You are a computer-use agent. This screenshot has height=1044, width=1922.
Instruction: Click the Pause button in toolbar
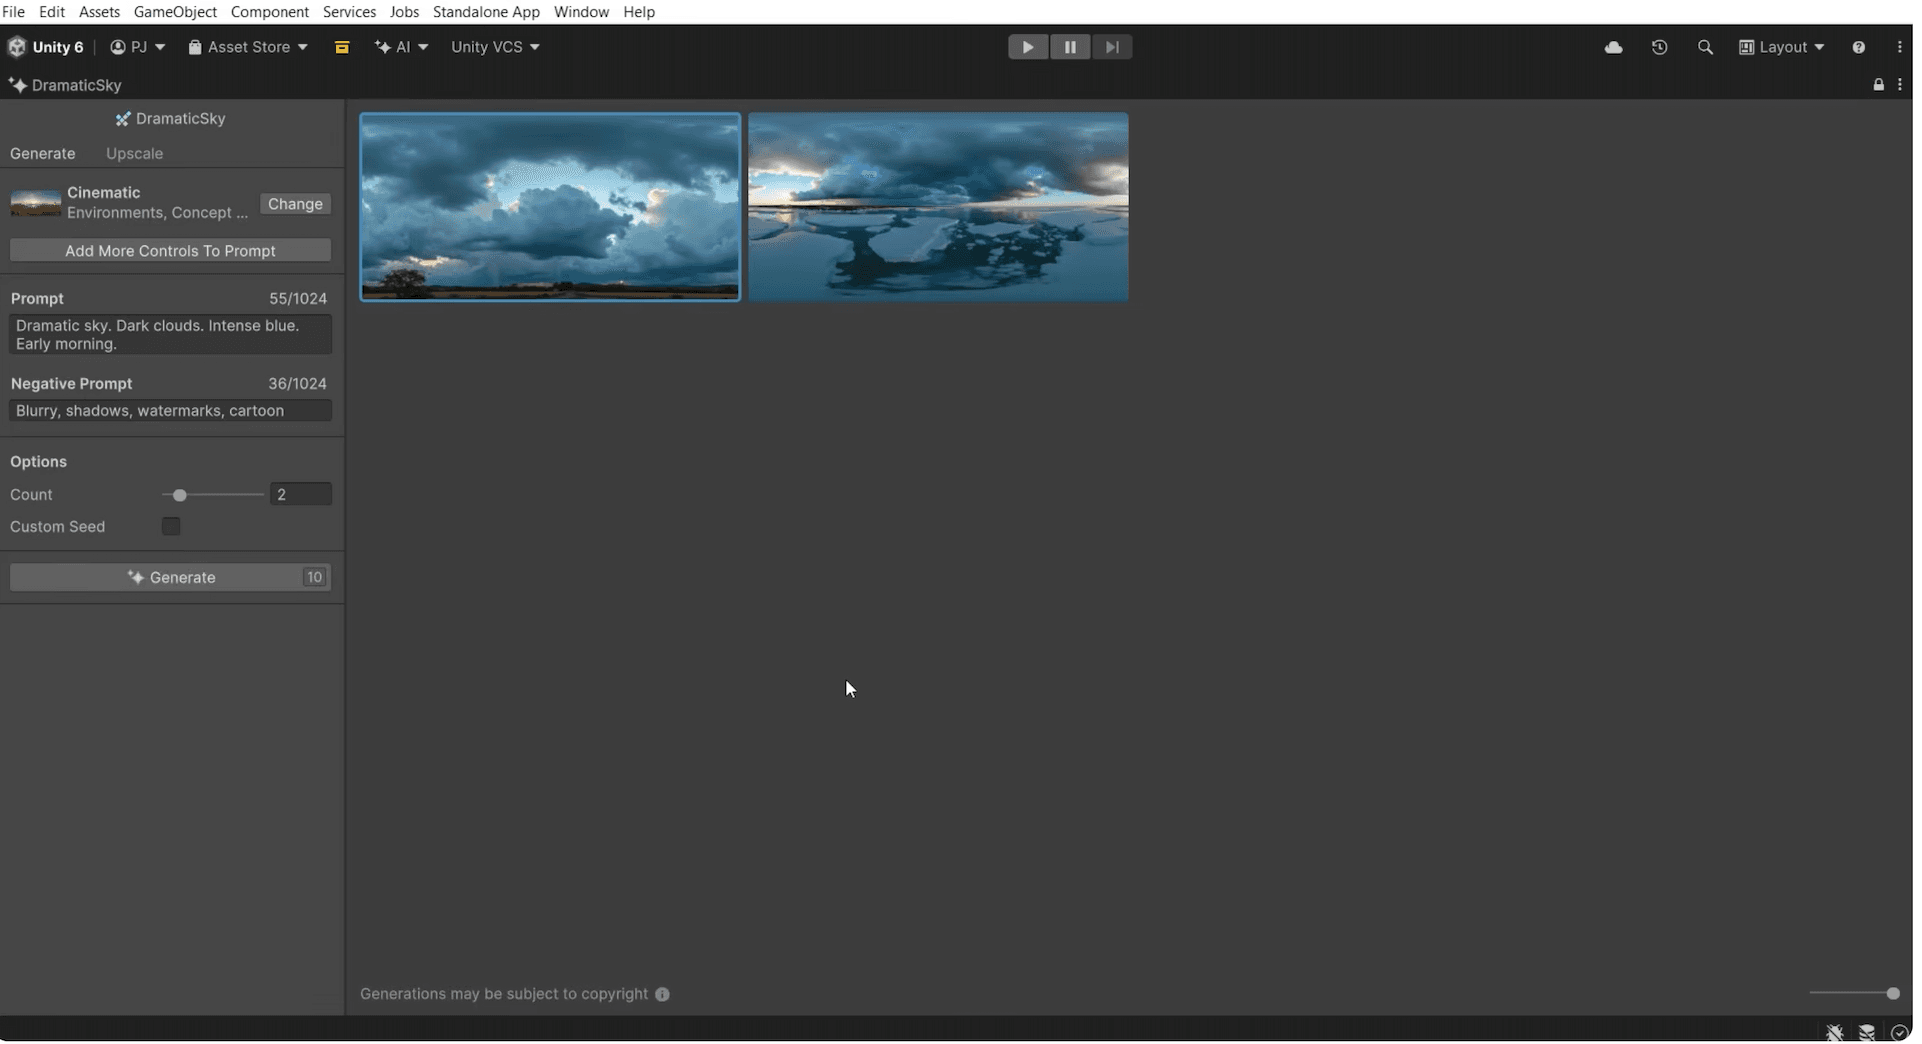click(x=1070, y=47)
